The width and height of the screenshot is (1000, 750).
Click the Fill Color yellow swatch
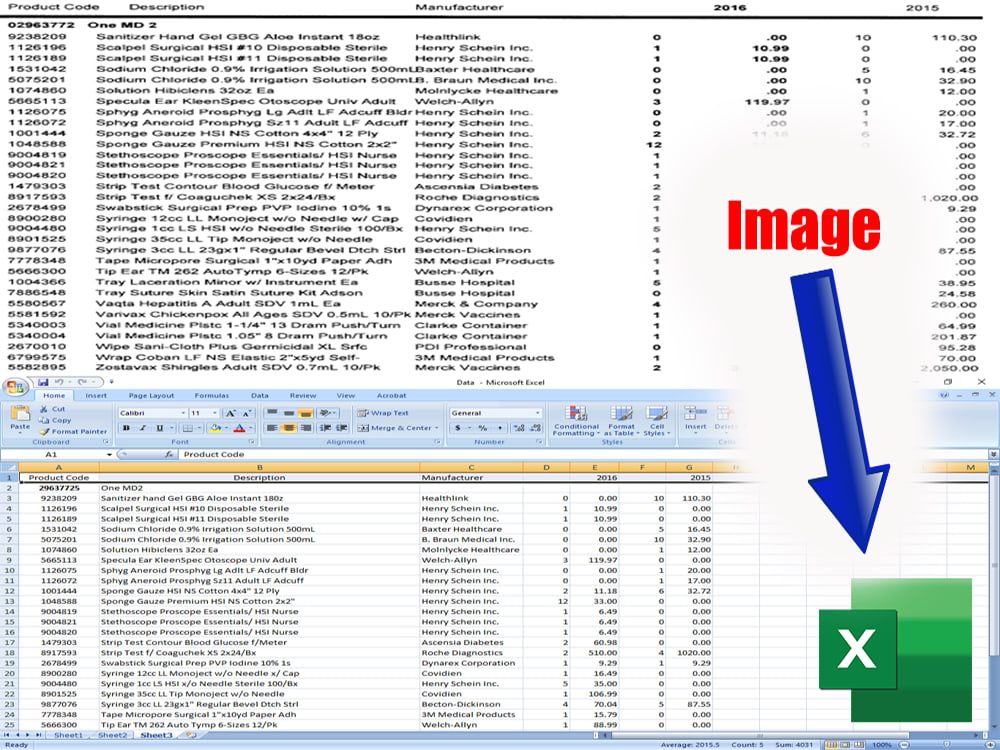pos(215,428)
